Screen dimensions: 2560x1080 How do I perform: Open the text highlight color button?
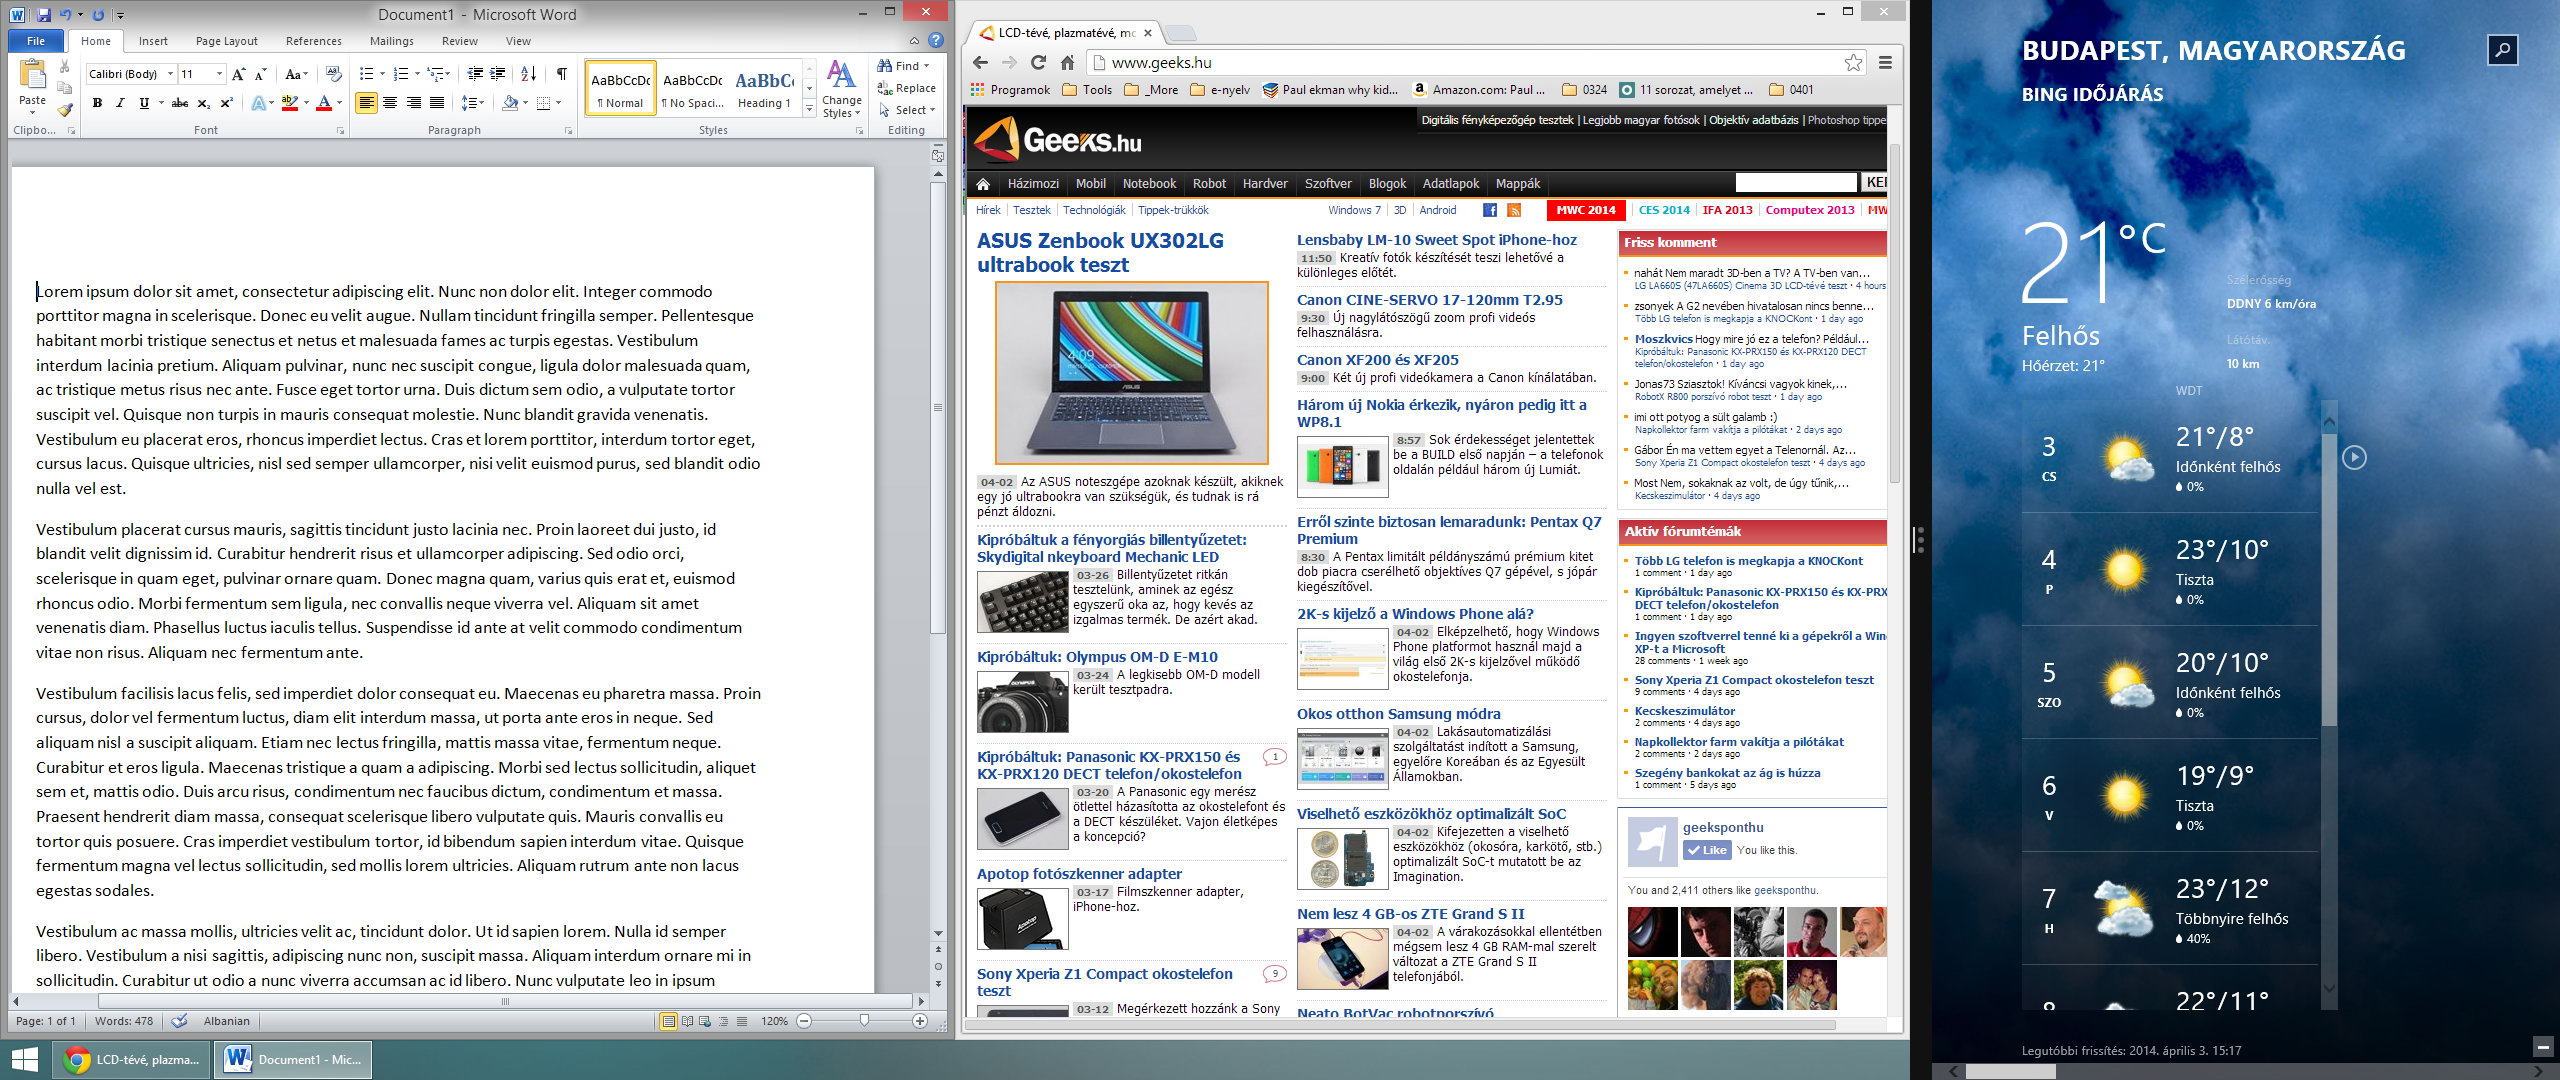pos(290,103)
